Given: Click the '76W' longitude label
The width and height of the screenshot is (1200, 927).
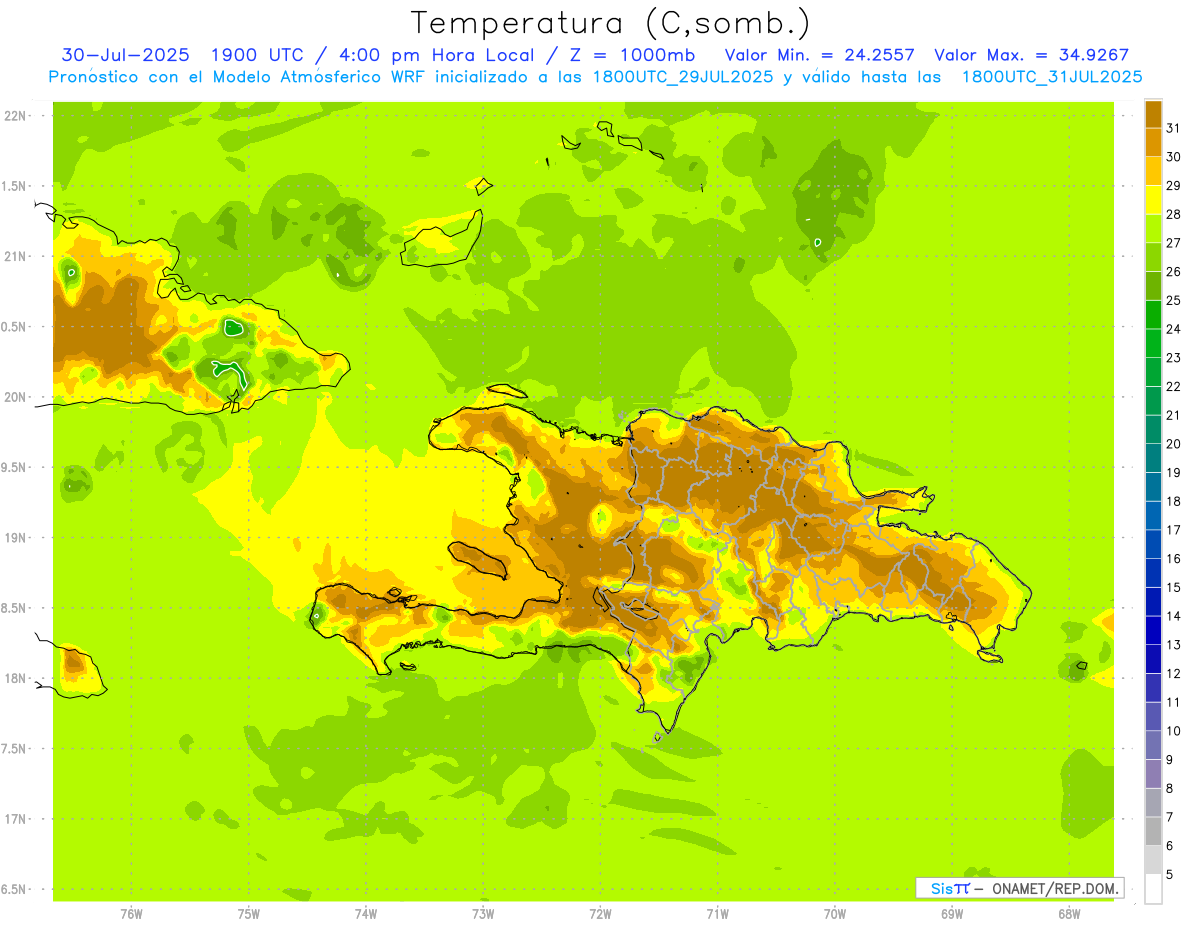Looking at the screenshot, I should coord(131,913).
